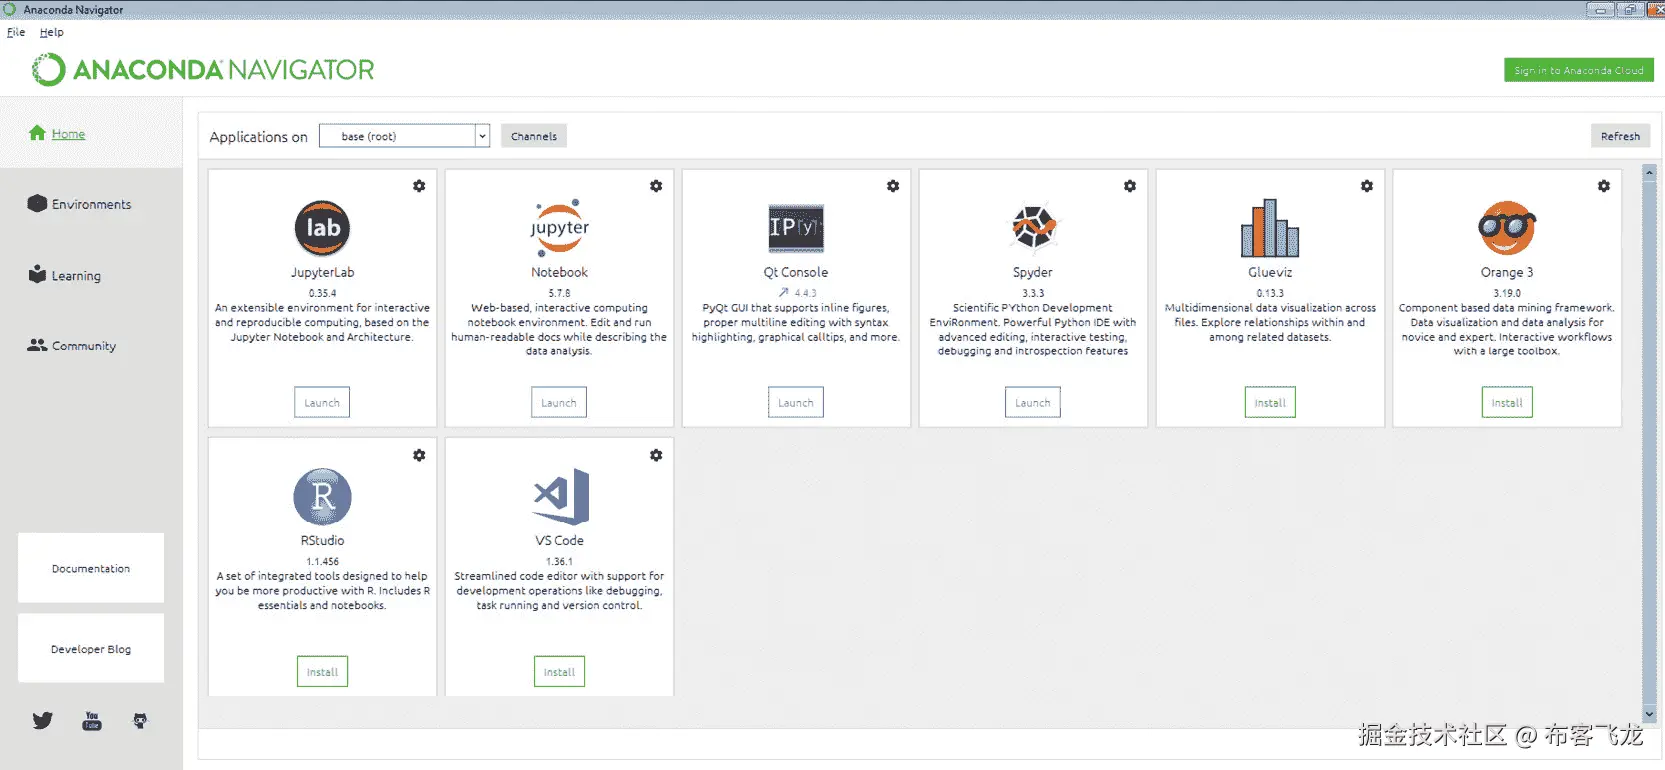Image resolution: width=1665 pixels, height=770 pixels.
Task: Click the Jupyter Notebook logo
Action: [560, 228]
